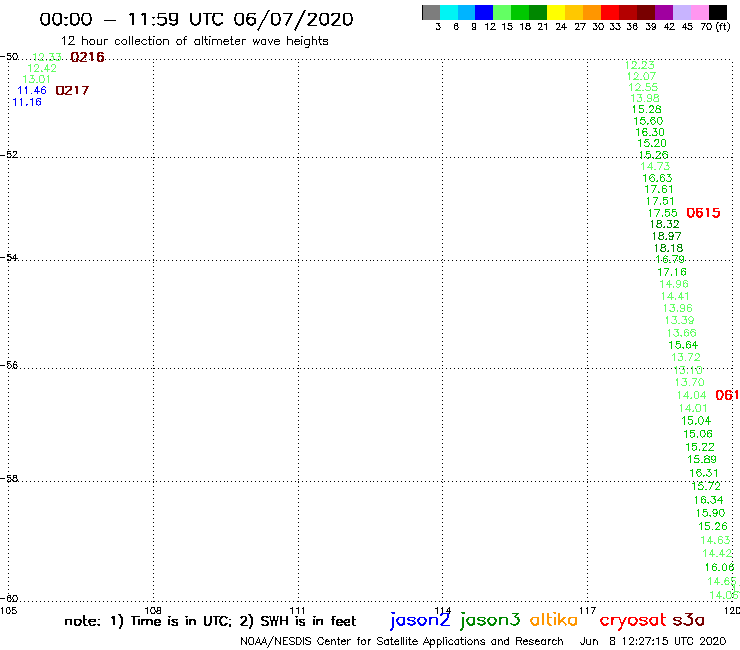Select the 18.97 wave height value
The width and height of the screenshot is (740, 650).
click(666, 236)
